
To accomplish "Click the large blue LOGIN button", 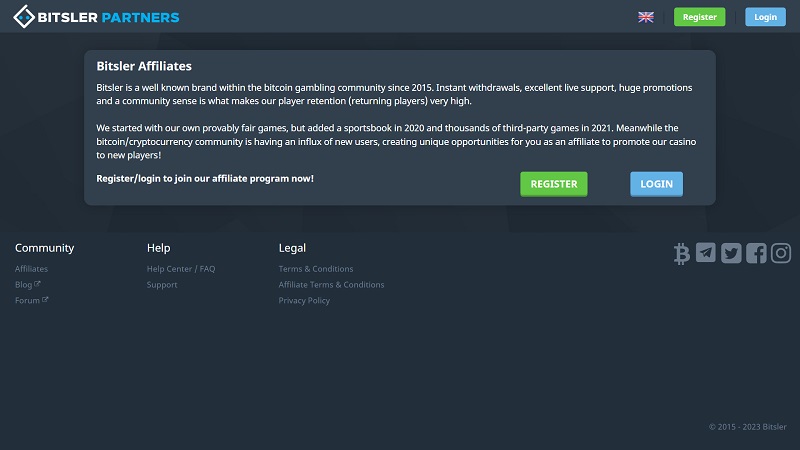I will pos(656,184).
